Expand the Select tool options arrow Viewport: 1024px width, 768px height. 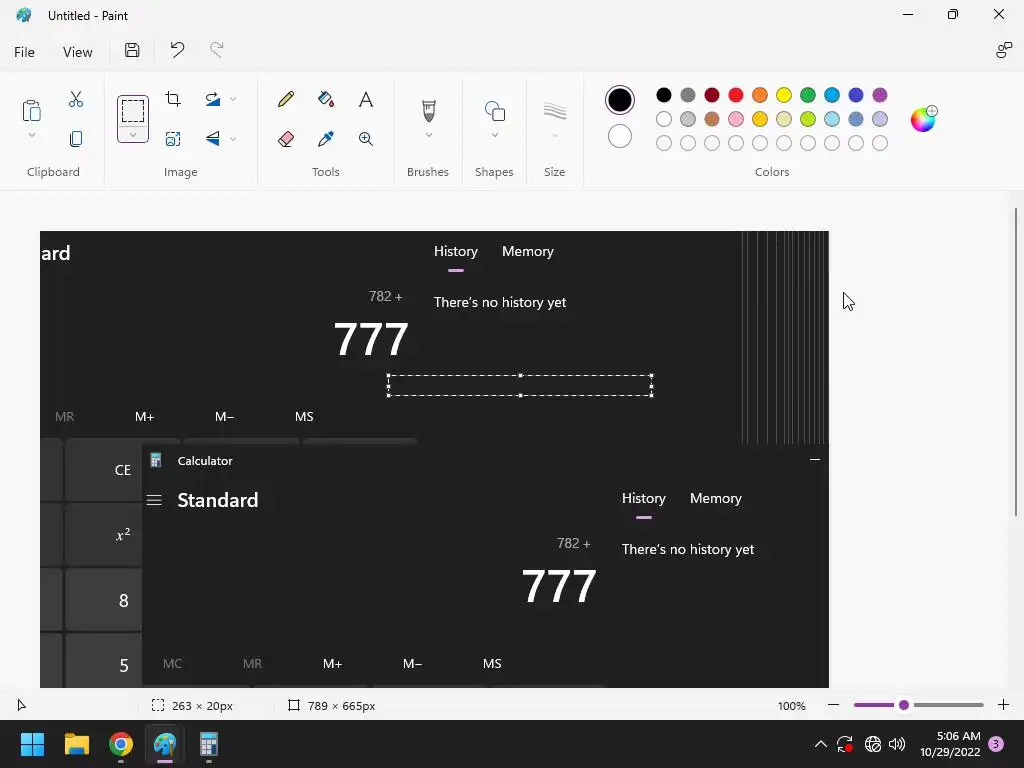pos(133,135)
